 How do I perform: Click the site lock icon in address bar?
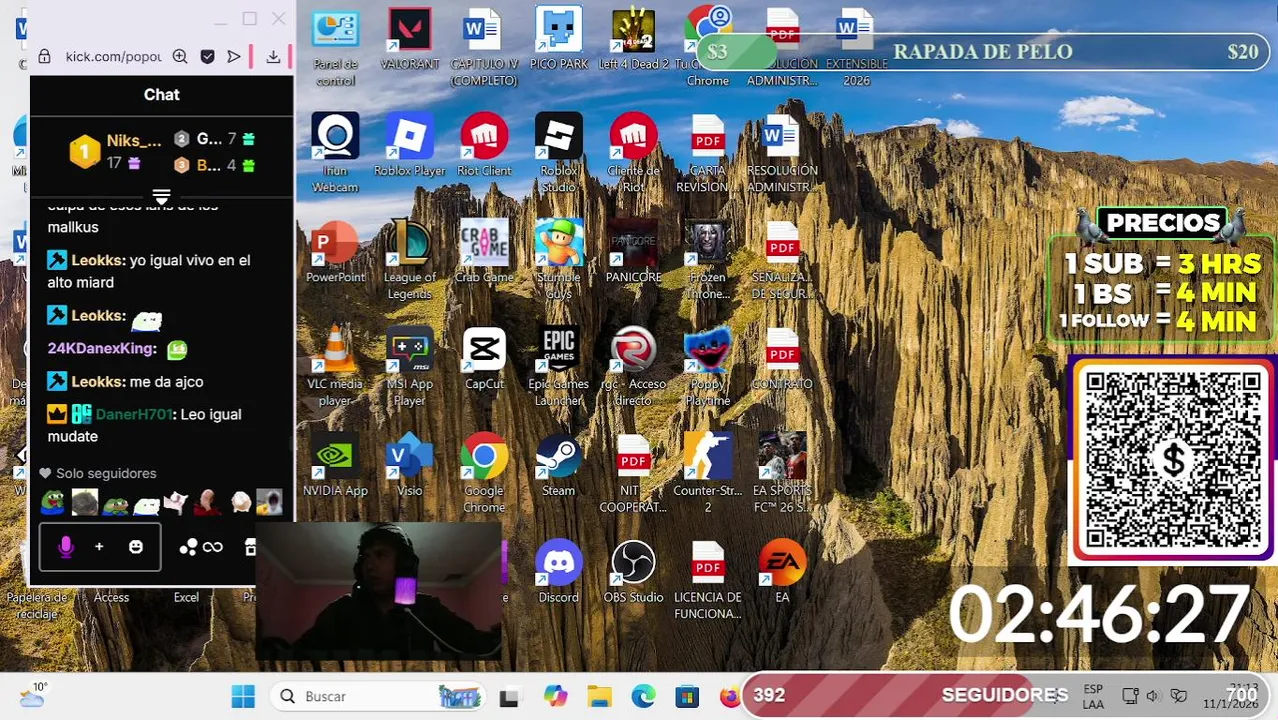[x=44, y=57]
